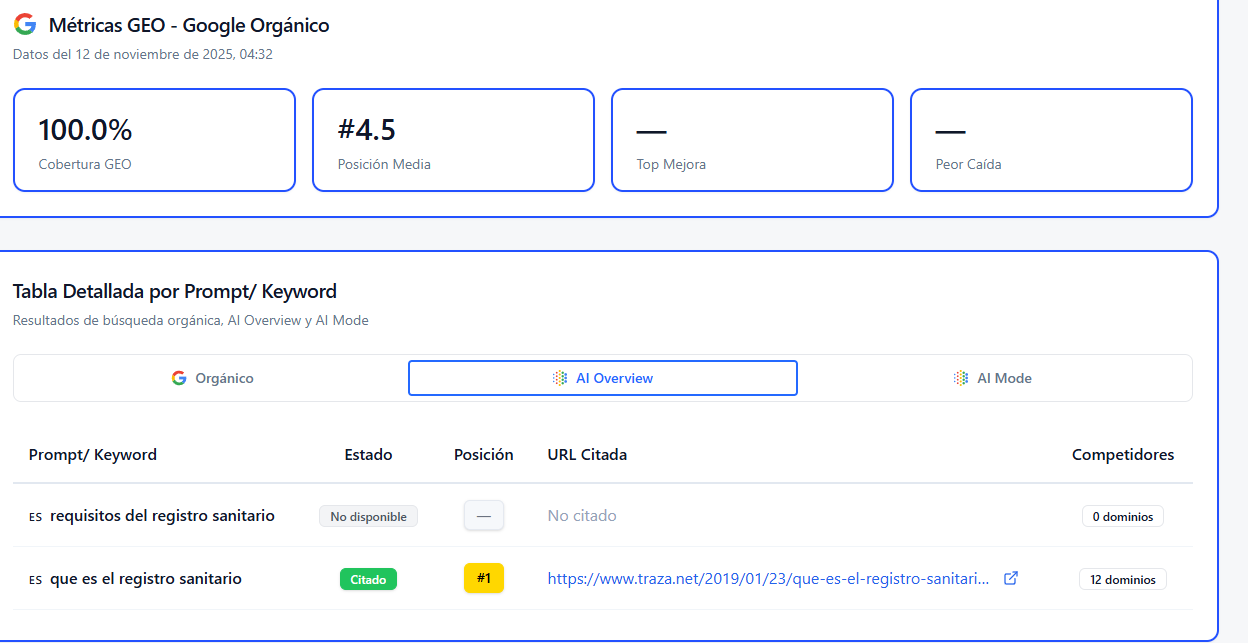Click the Google logo beside Métricas GEO title
Image resolution: width=1248 pixels, height=643 pixels.
(x=25, y=25)
